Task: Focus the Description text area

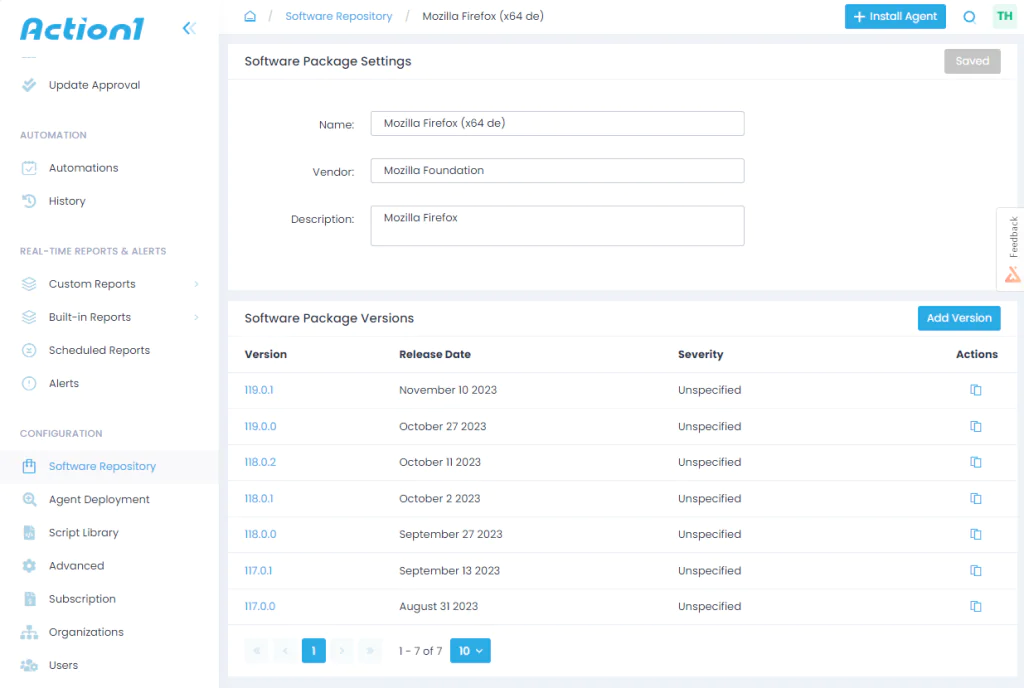Action: click(557, 226)
